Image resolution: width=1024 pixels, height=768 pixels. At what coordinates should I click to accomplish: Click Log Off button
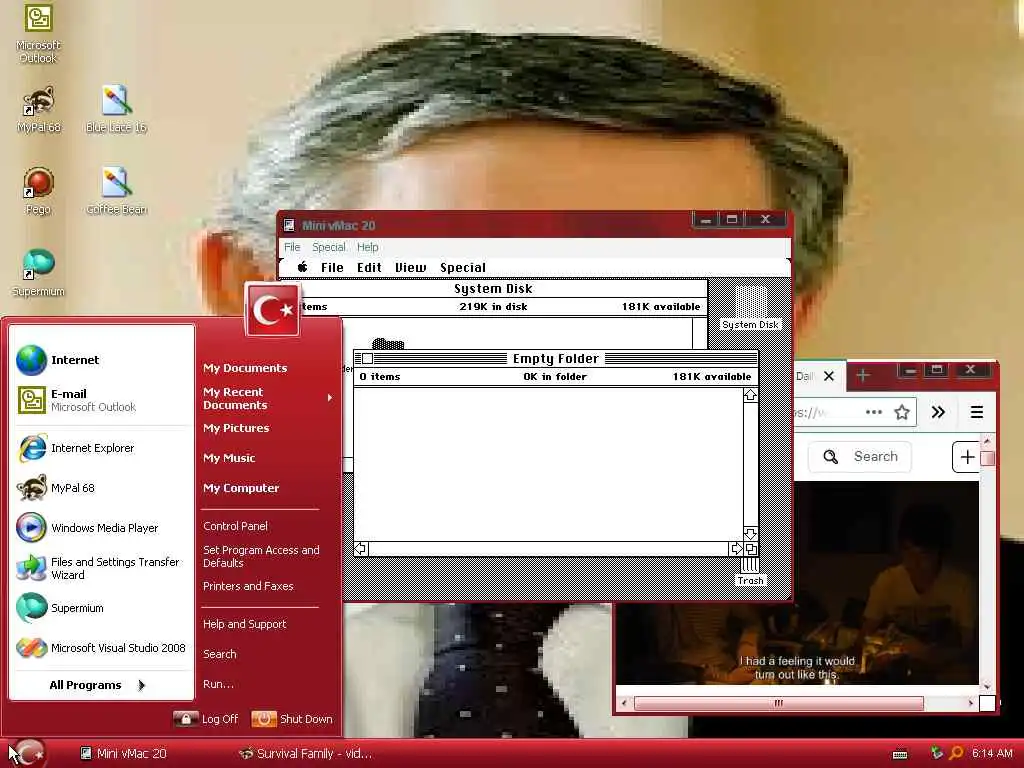[206, 718]
